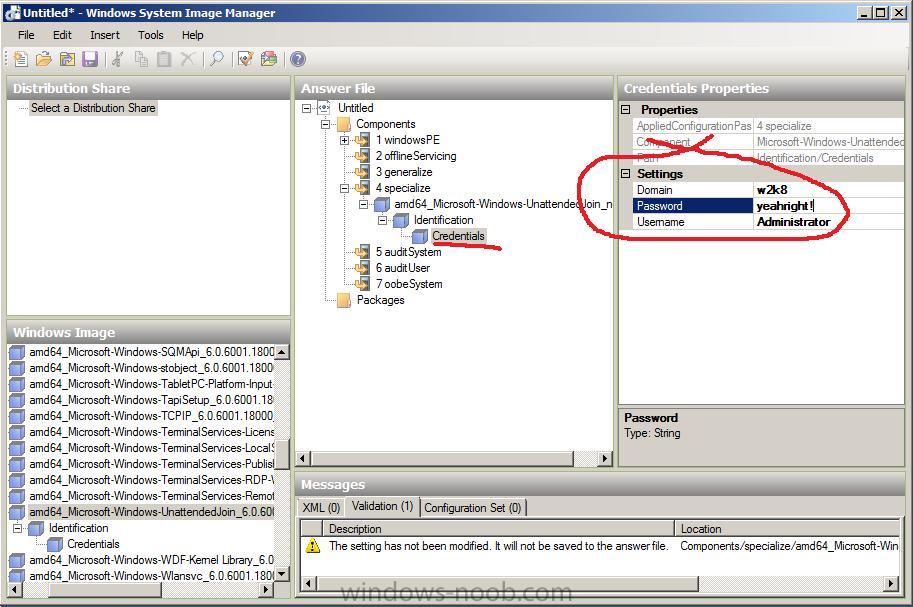Click the Location column header in Messages
Image resolution: width=913 pixels, height=607 pixels.
787,529
